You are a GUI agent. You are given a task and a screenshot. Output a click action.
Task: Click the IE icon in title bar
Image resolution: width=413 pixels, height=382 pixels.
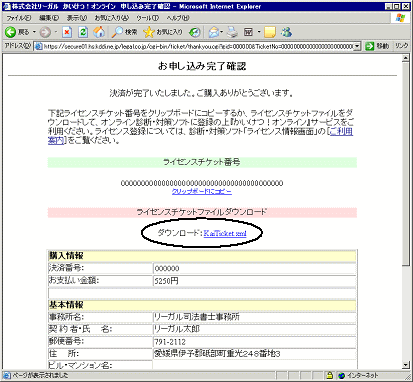click(6, 6)
